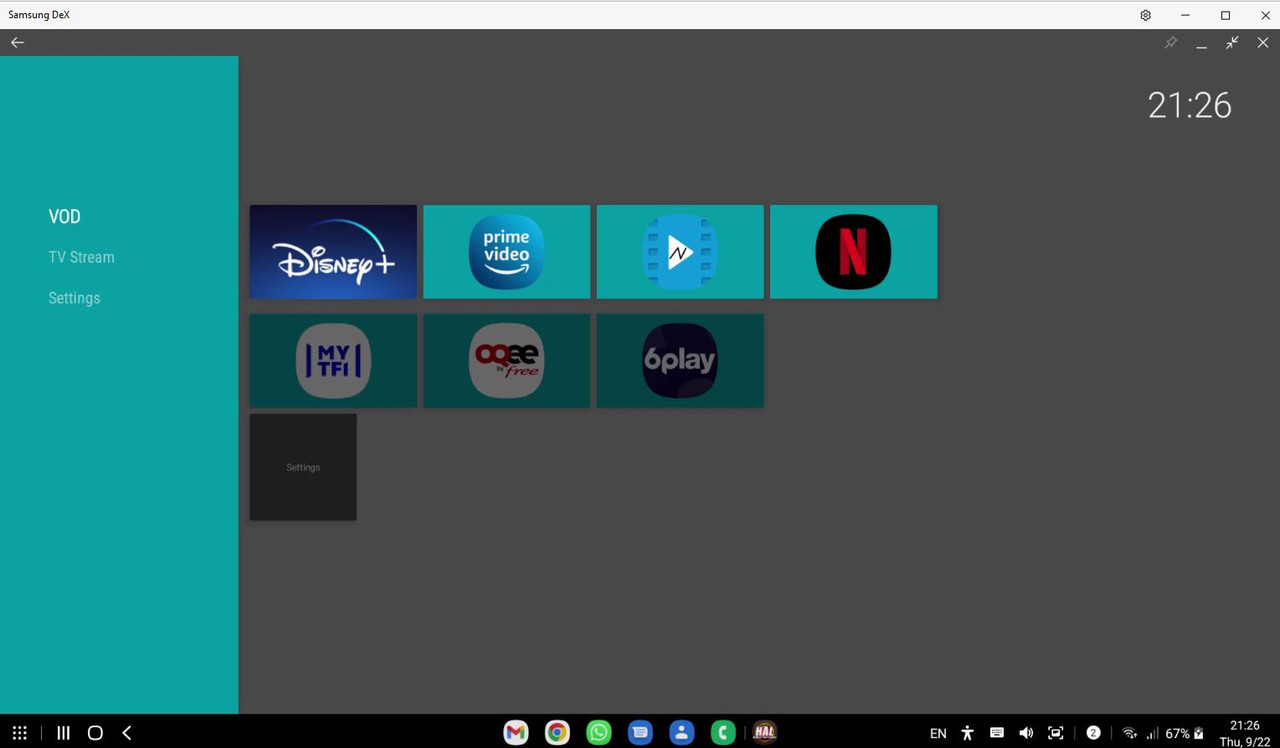
Task: Open Settings from the sidebar menu
Action: pyautogui.click(x=75, y=298)
